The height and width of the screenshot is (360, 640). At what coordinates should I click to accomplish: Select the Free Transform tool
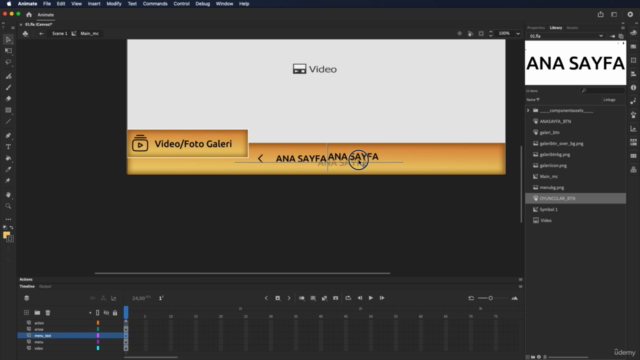(x=8, y=51)
